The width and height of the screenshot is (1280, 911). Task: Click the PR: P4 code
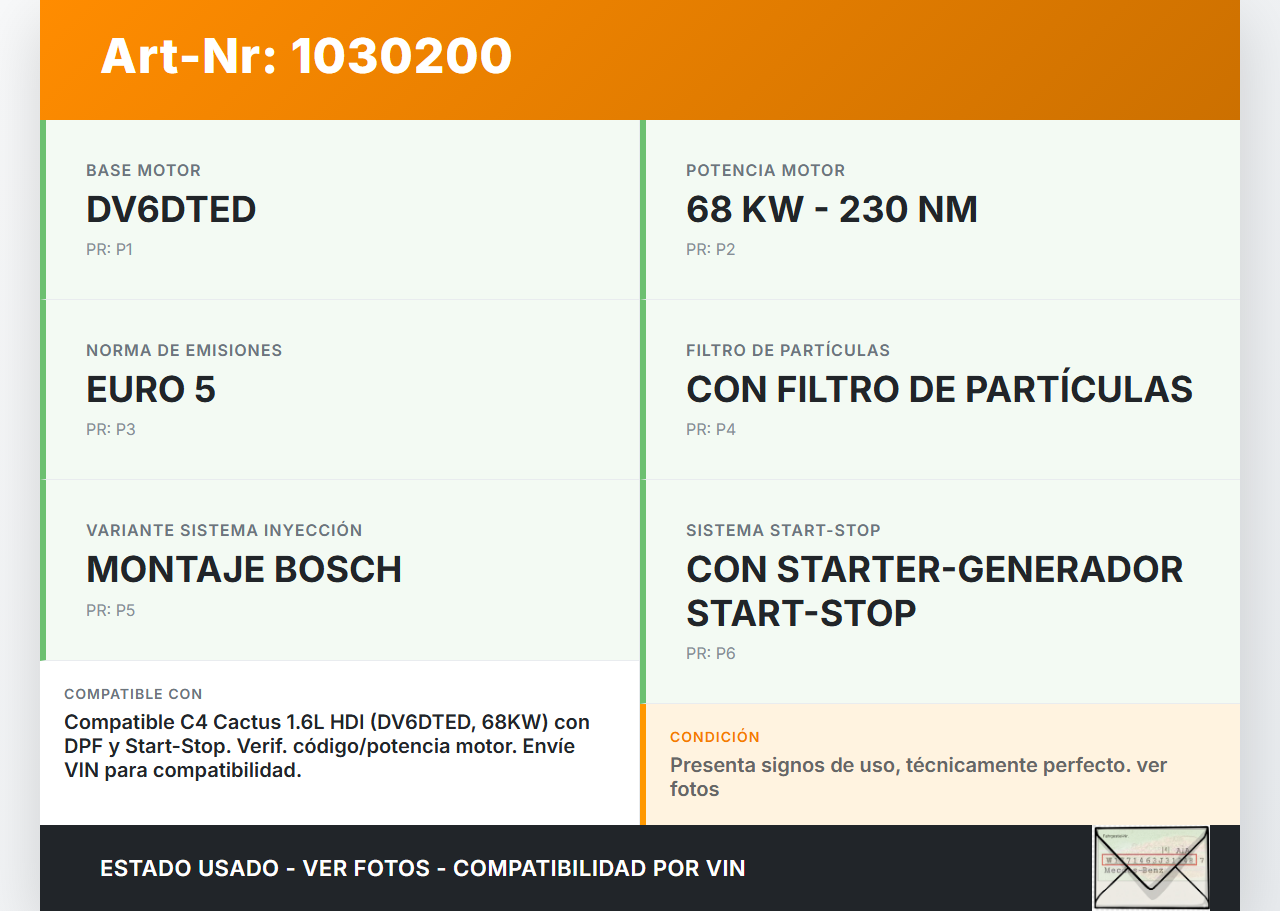tap(710, 429)
